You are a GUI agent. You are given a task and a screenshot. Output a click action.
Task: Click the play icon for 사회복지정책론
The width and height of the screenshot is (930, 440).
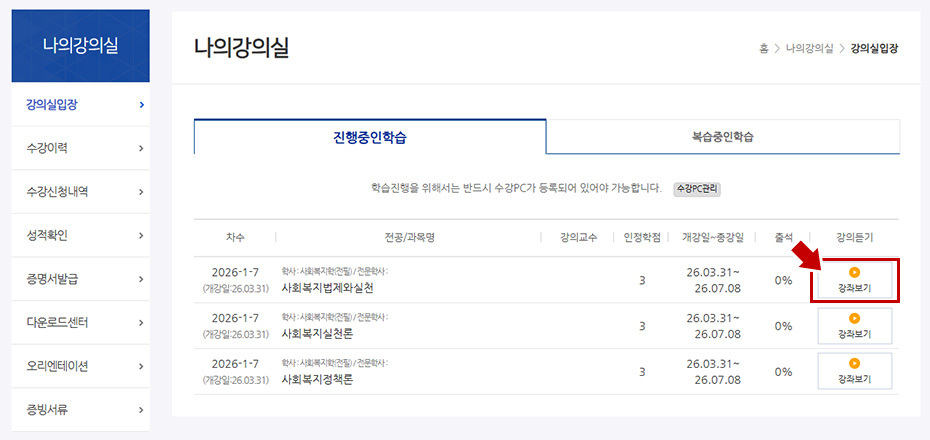tap(854, 363)
